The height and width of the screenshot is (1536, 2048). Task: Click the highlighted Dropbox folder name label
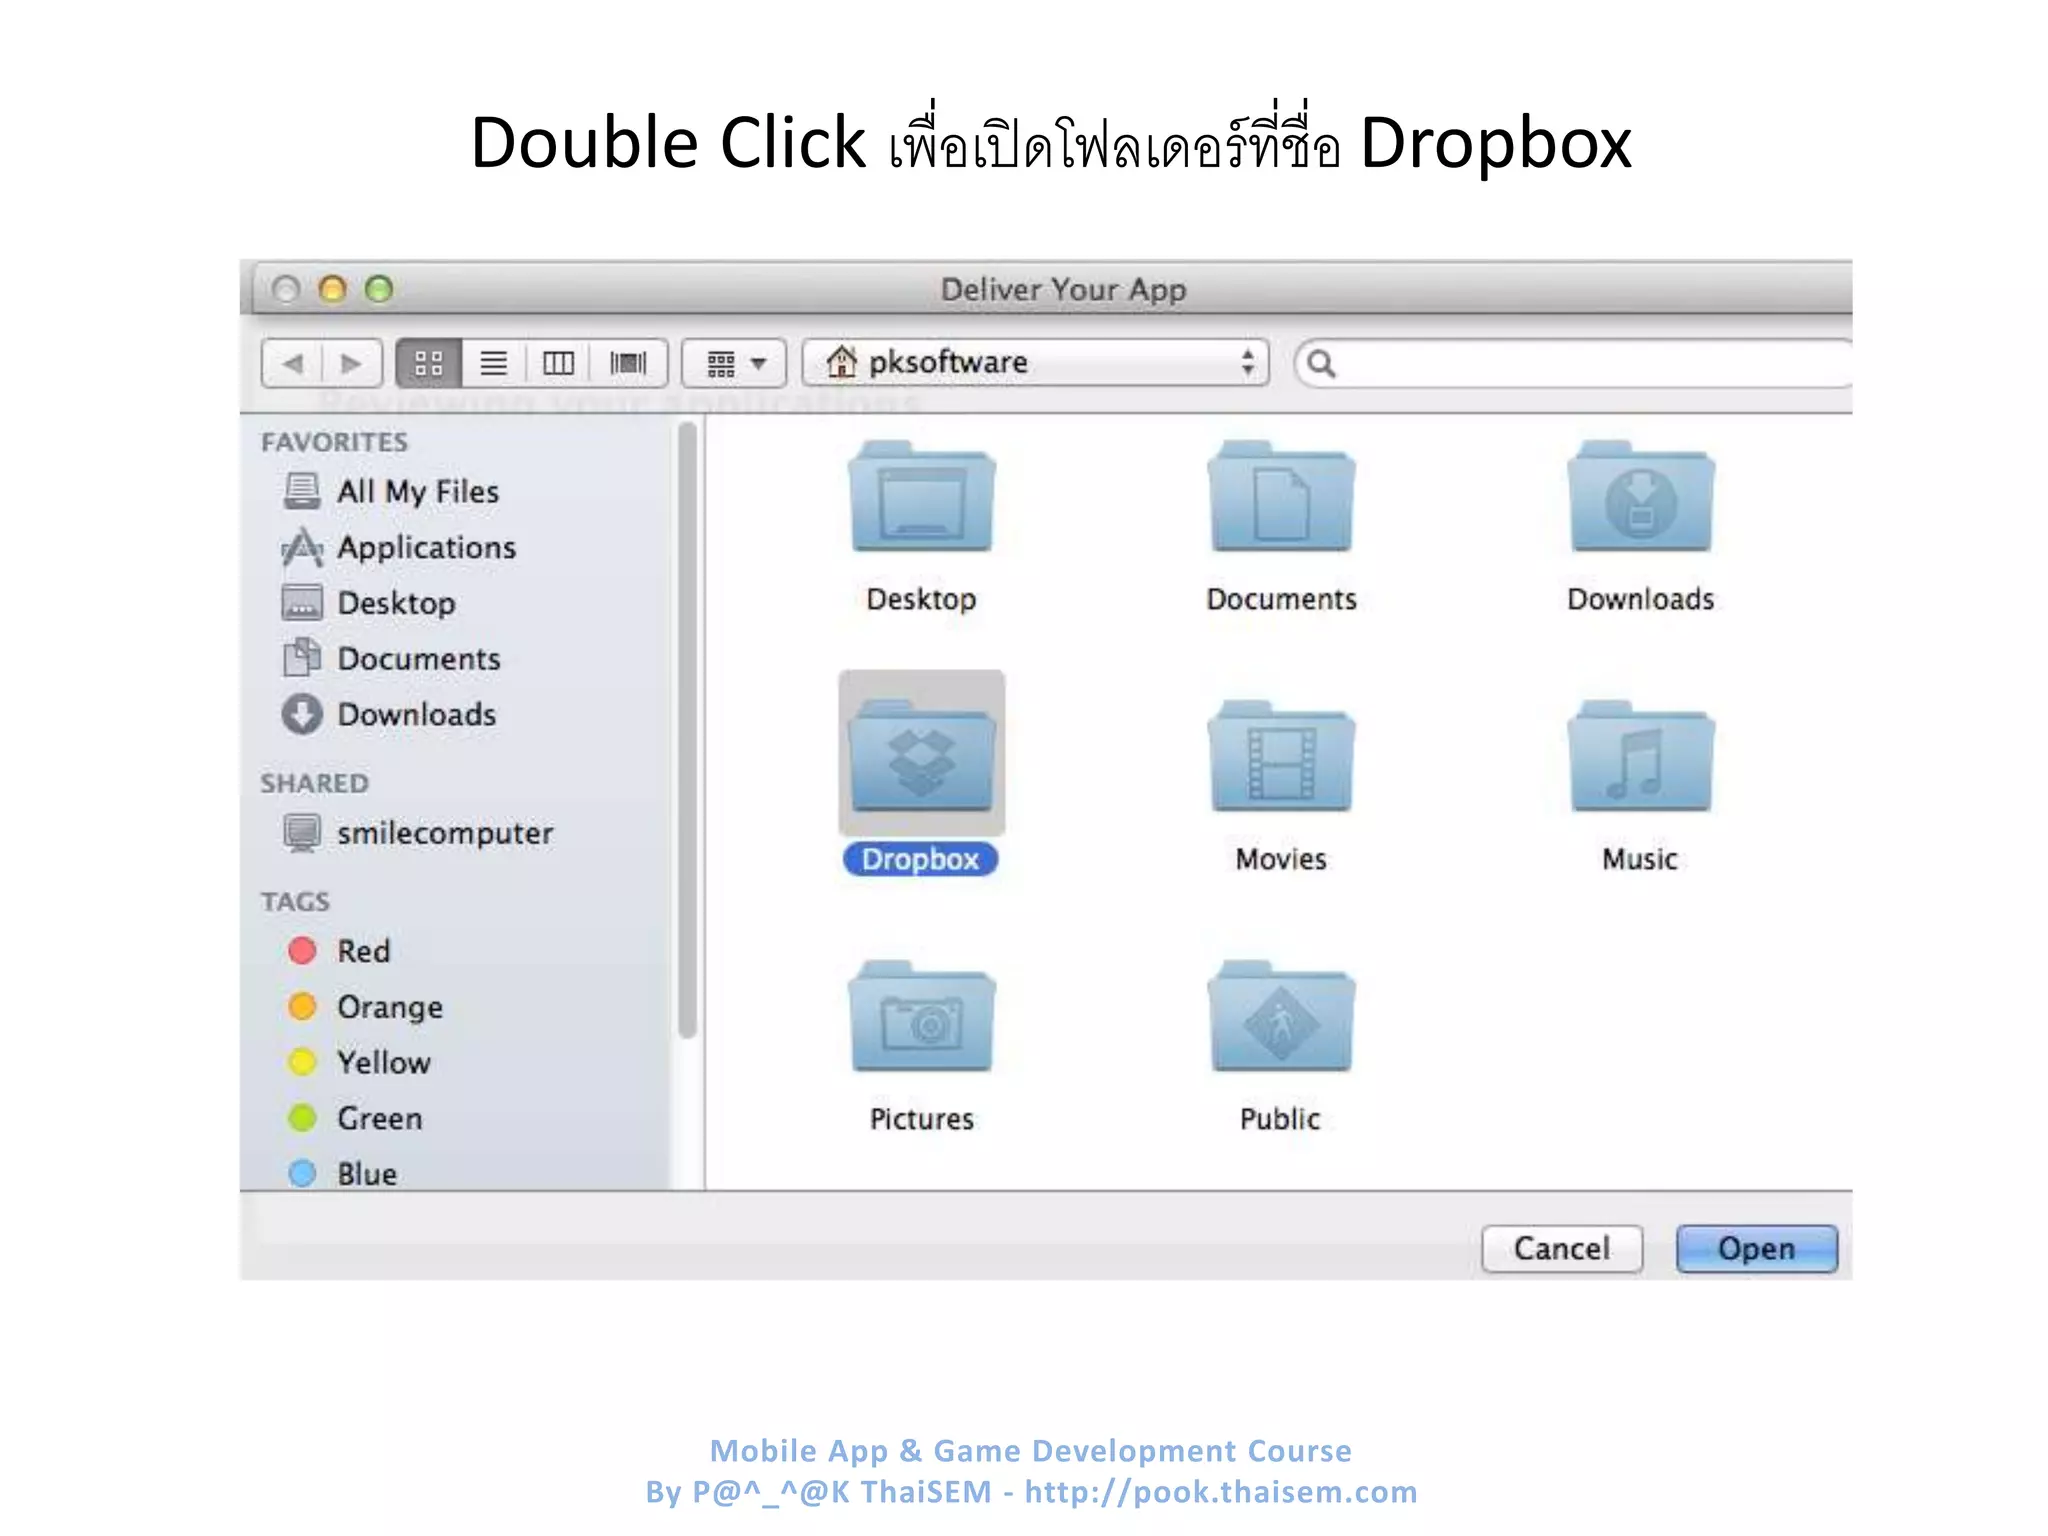point(921,859)
